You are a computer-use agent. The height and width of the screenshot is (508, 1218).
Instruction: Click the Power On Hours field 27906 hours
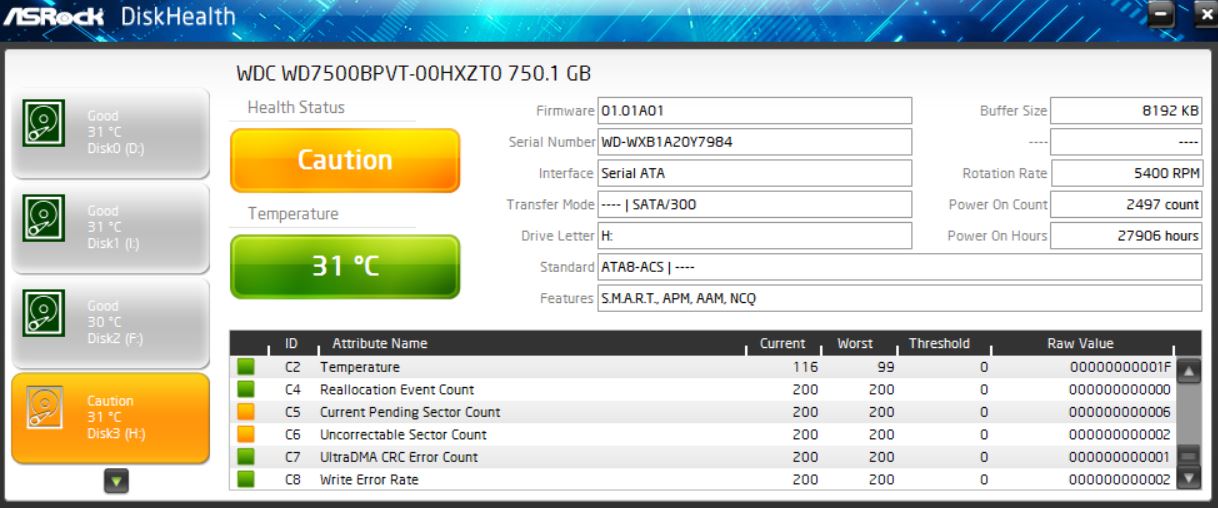tap(1127, 235)
